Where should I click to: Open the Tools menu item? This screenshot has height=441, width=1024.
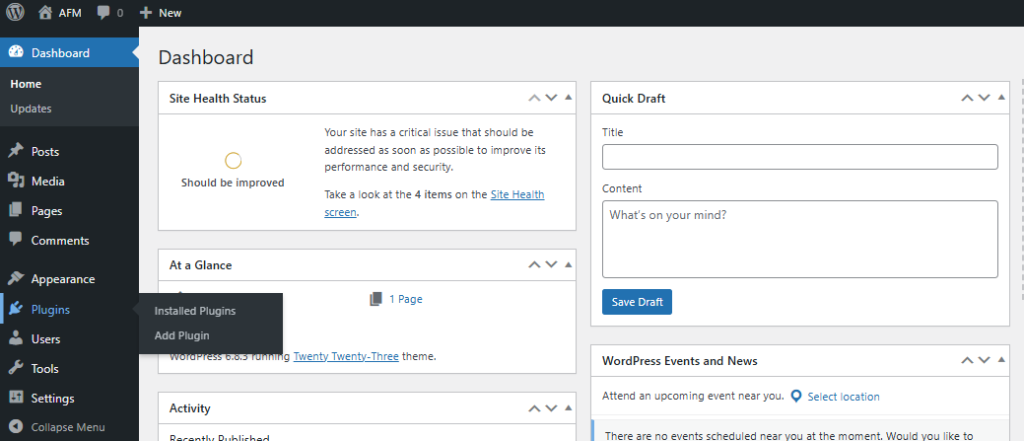point(45,368)
